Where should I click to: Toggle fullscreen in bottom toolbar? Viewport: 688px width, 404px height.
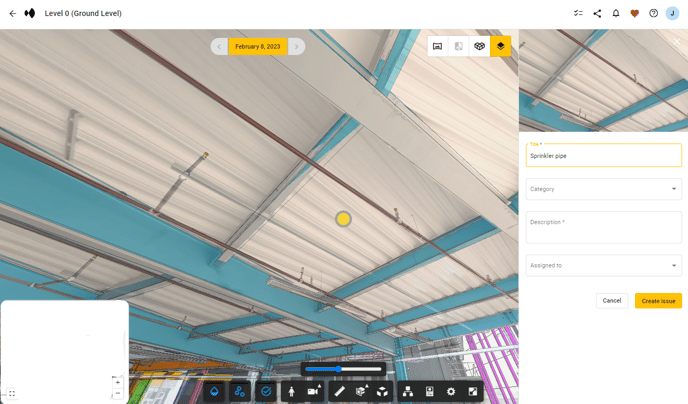coord(473,391)
